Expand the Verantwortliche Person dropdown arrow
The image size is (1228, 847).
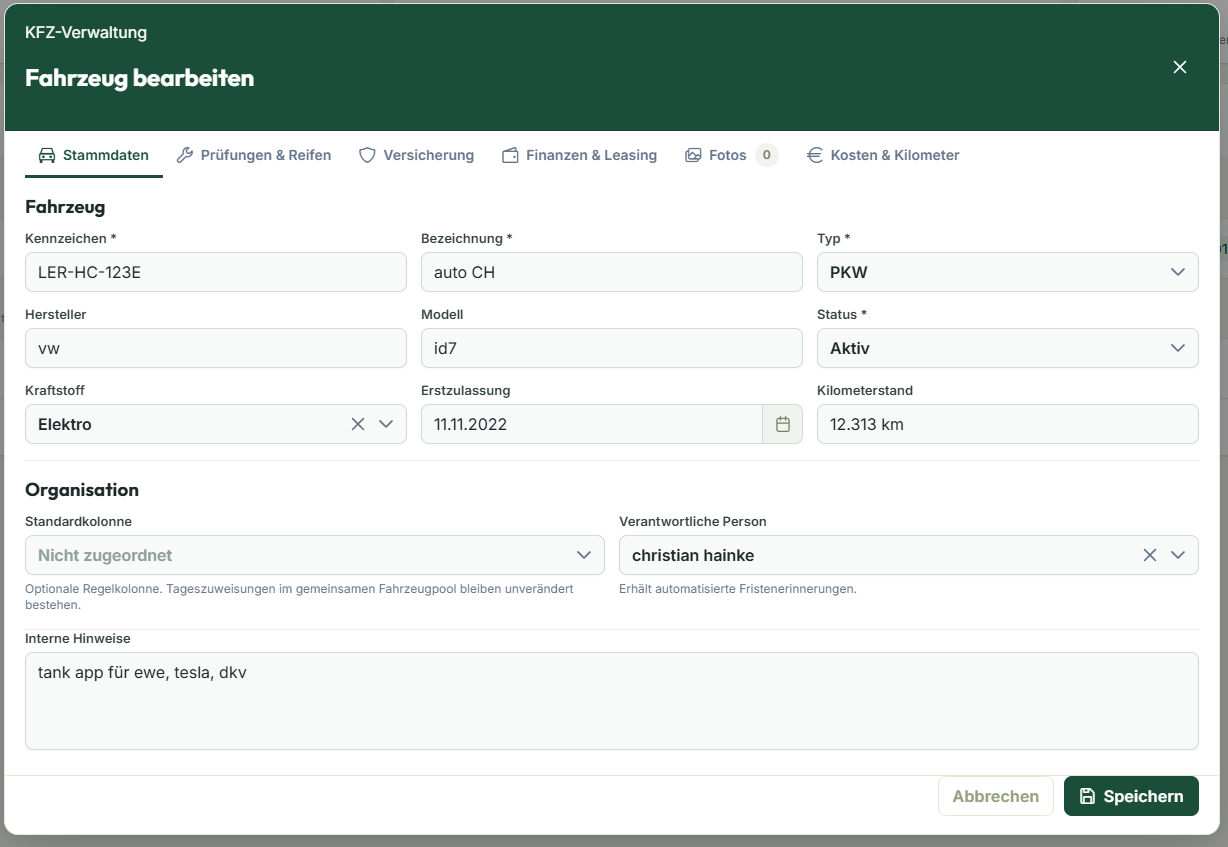[x=1178, y=555]
